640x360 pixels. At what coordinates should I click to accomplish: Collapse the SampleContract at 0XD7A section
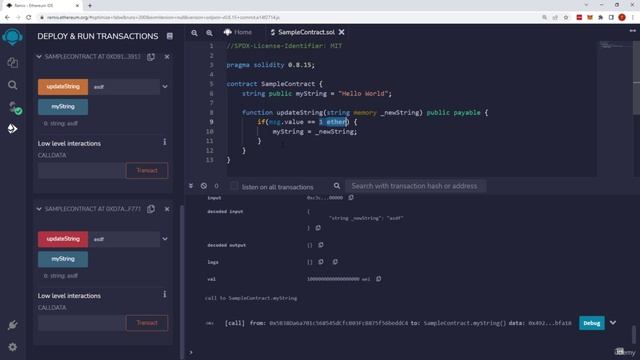pos(39,209)
